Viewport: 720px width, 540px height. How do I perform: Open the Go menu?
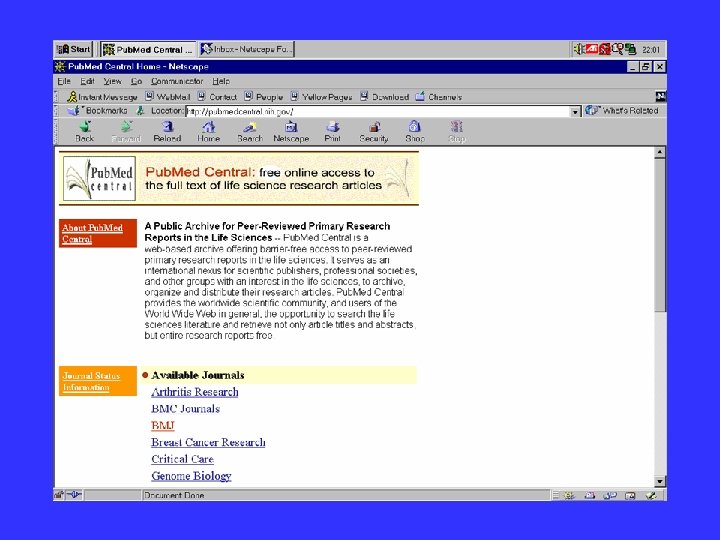tap(136, 81)
